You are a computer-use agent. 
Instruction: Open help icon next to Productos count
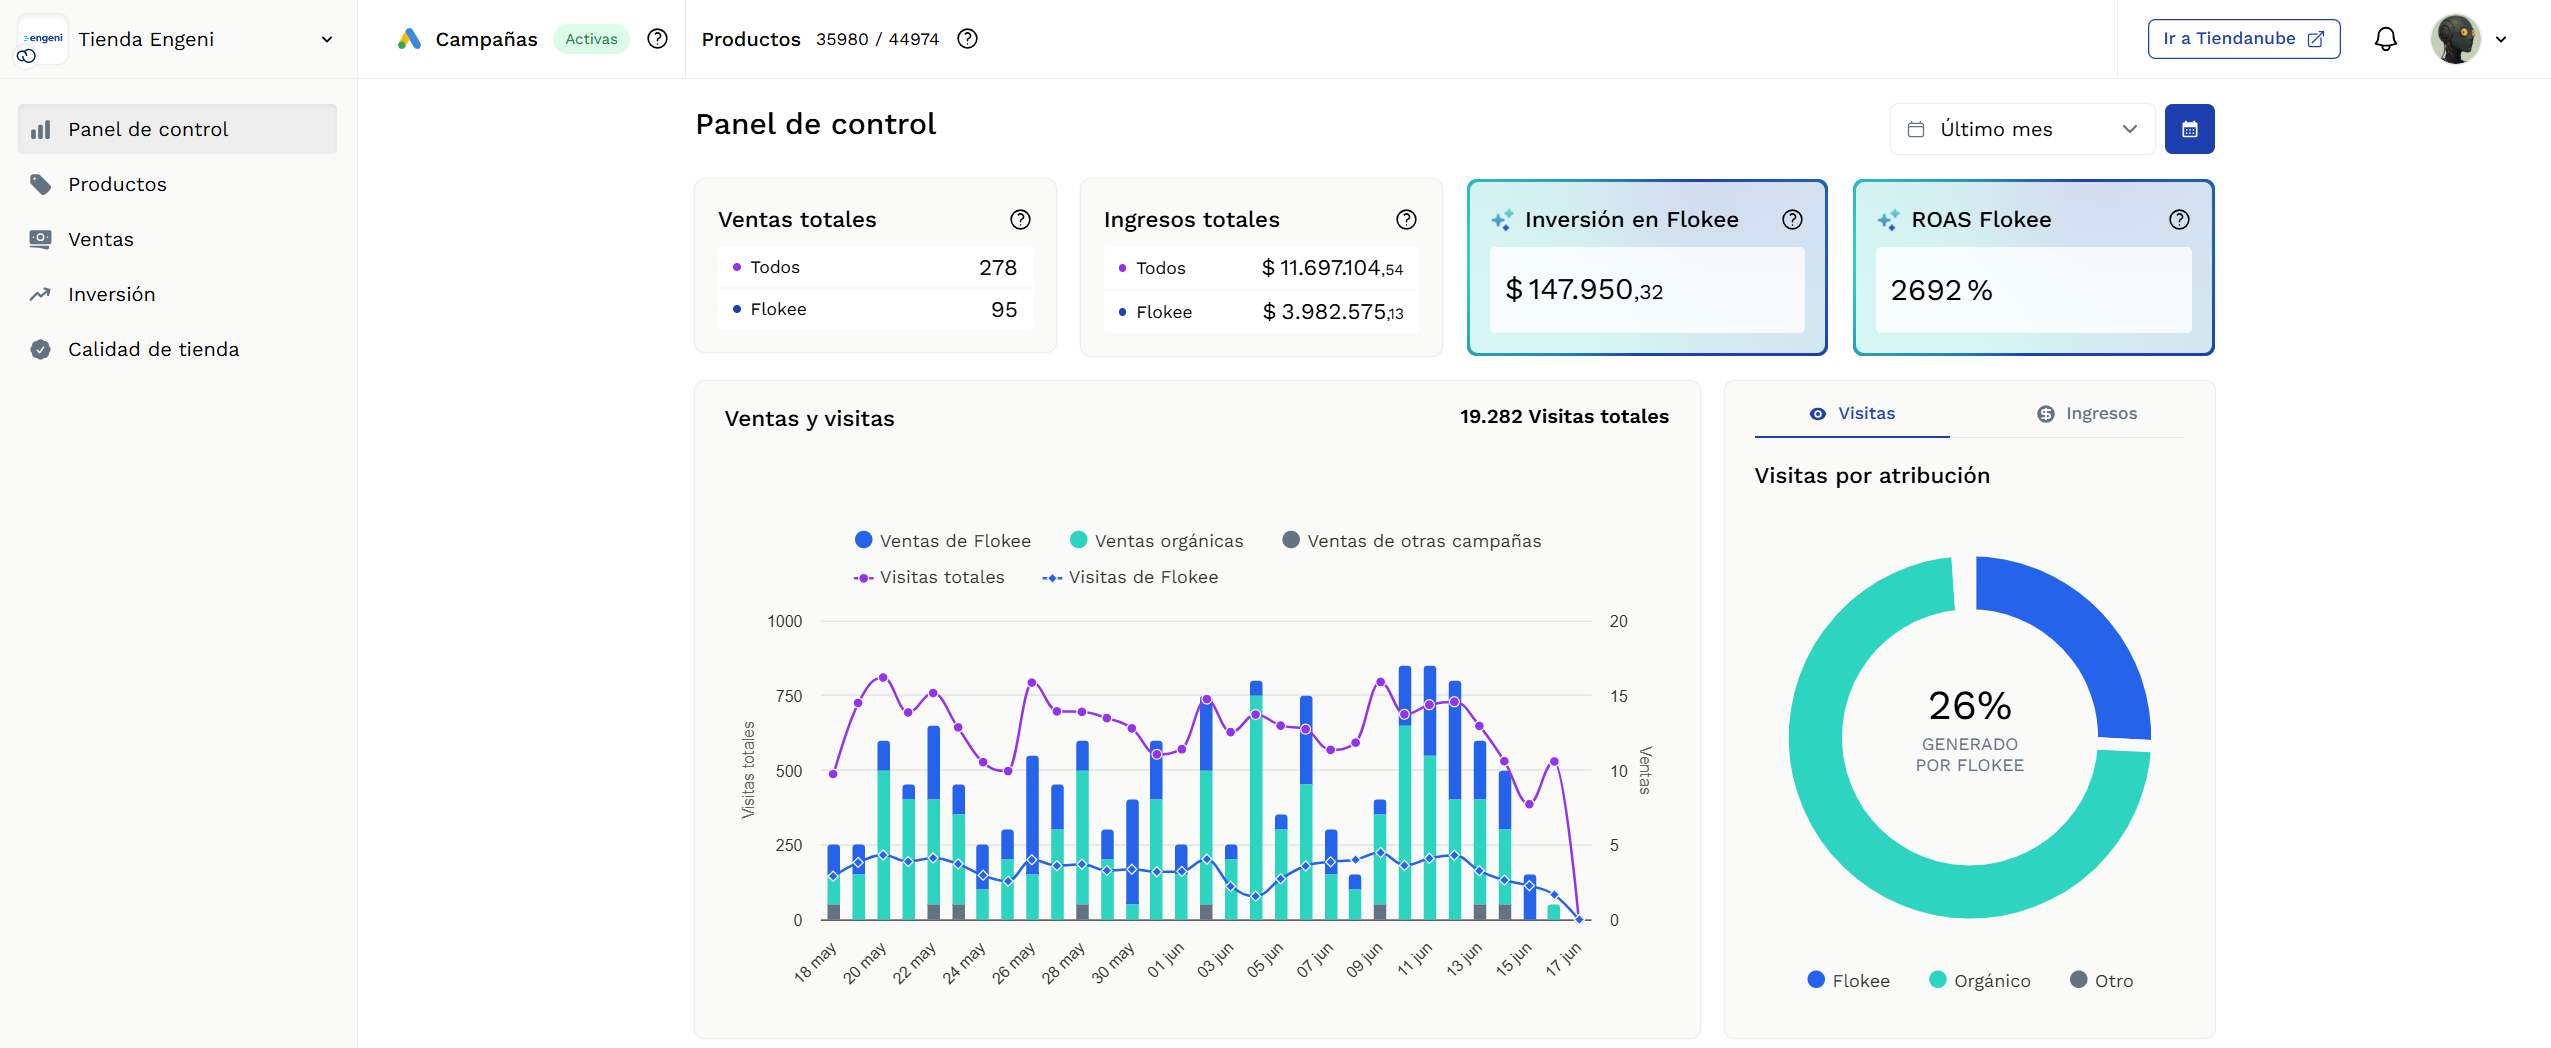pyautogui.click(x=967, y=39)
